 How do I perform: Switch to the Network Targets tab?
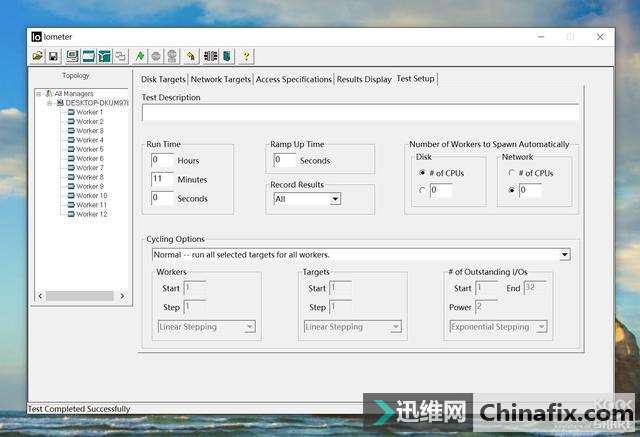click(x=220, y=79)
